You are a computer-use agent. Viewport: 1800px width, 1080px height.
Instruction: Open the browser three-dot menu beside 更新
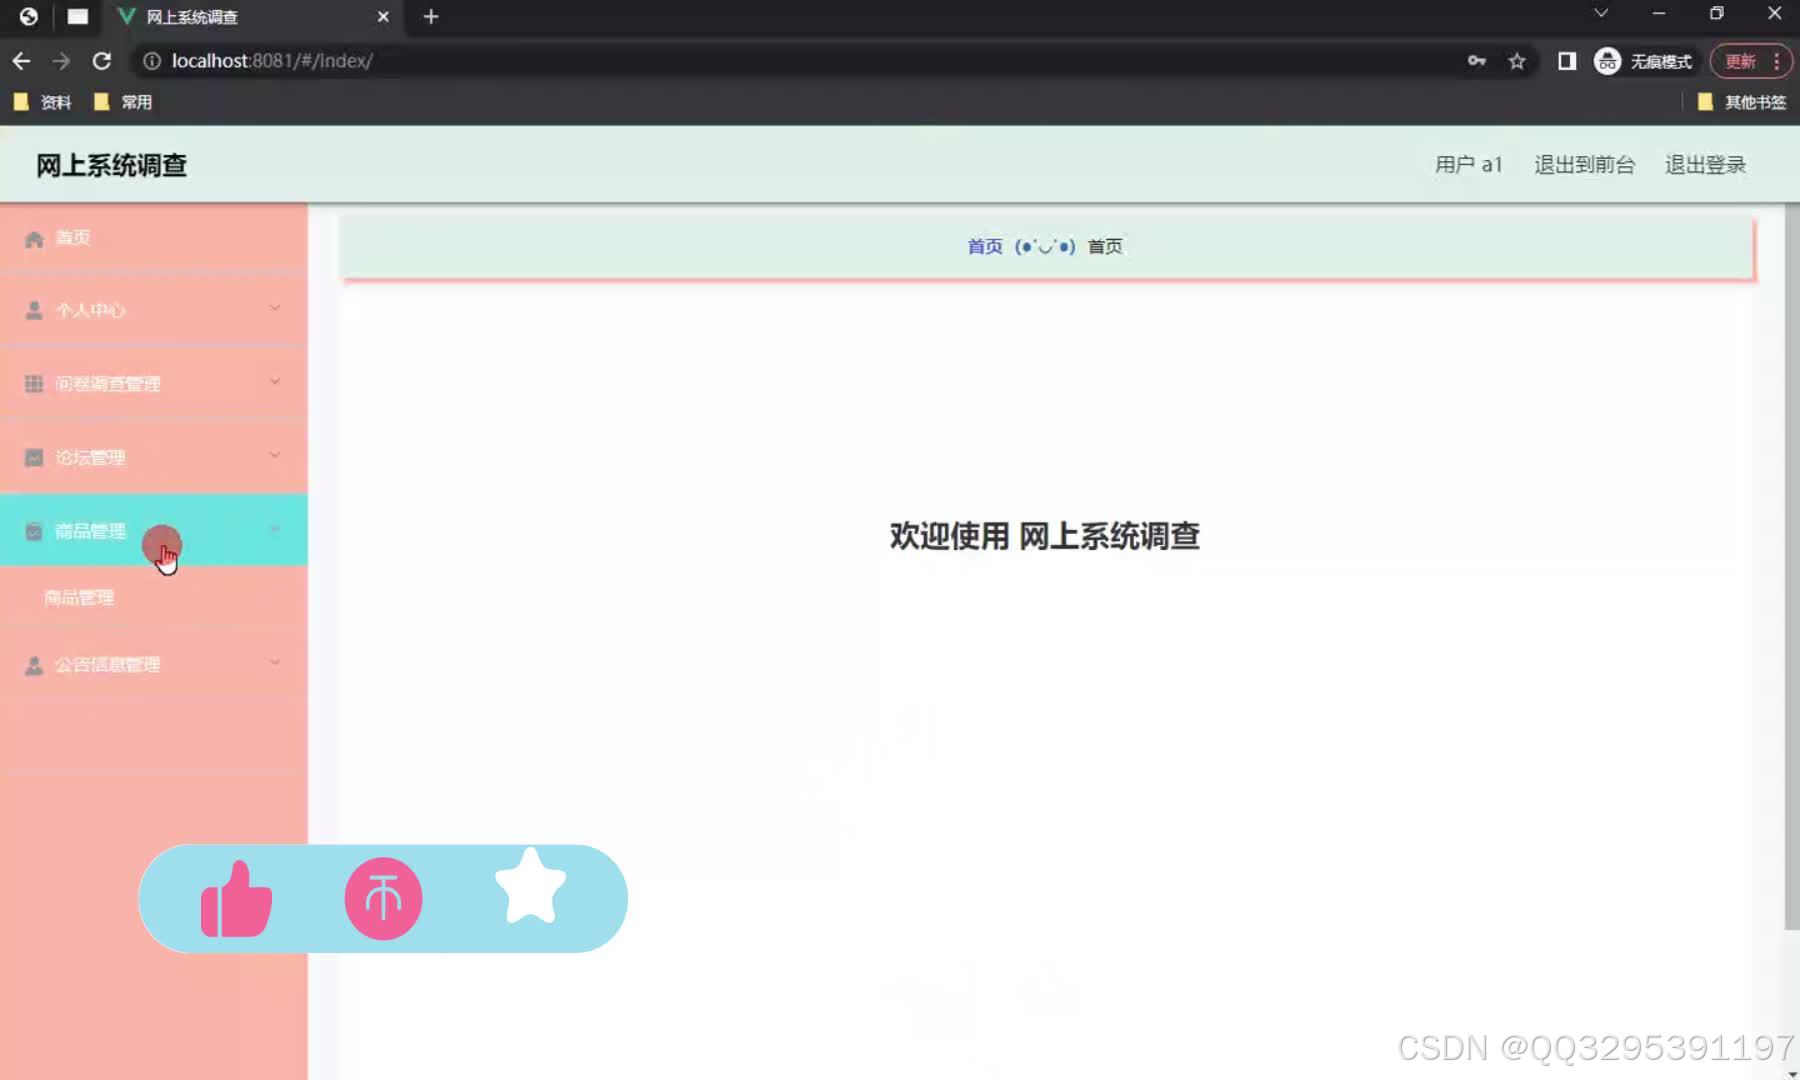1777,61
